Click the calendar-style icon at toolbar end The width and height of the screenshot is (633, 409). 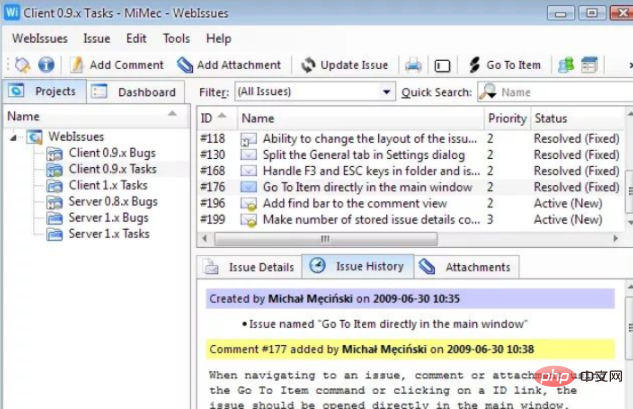pyautogui.click(x=589, y=65)
